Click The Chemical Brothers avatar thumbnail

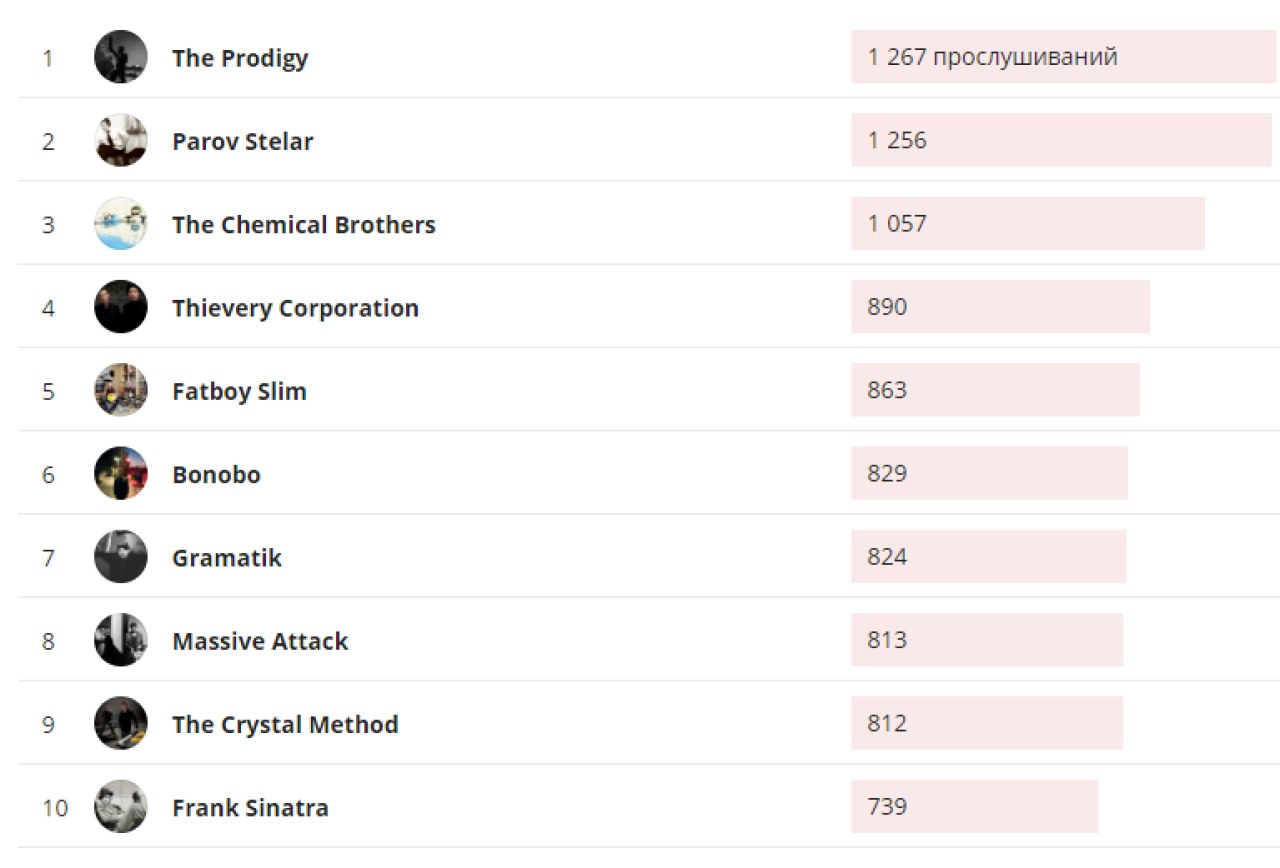pyautogui.click(x=121, y=224)
